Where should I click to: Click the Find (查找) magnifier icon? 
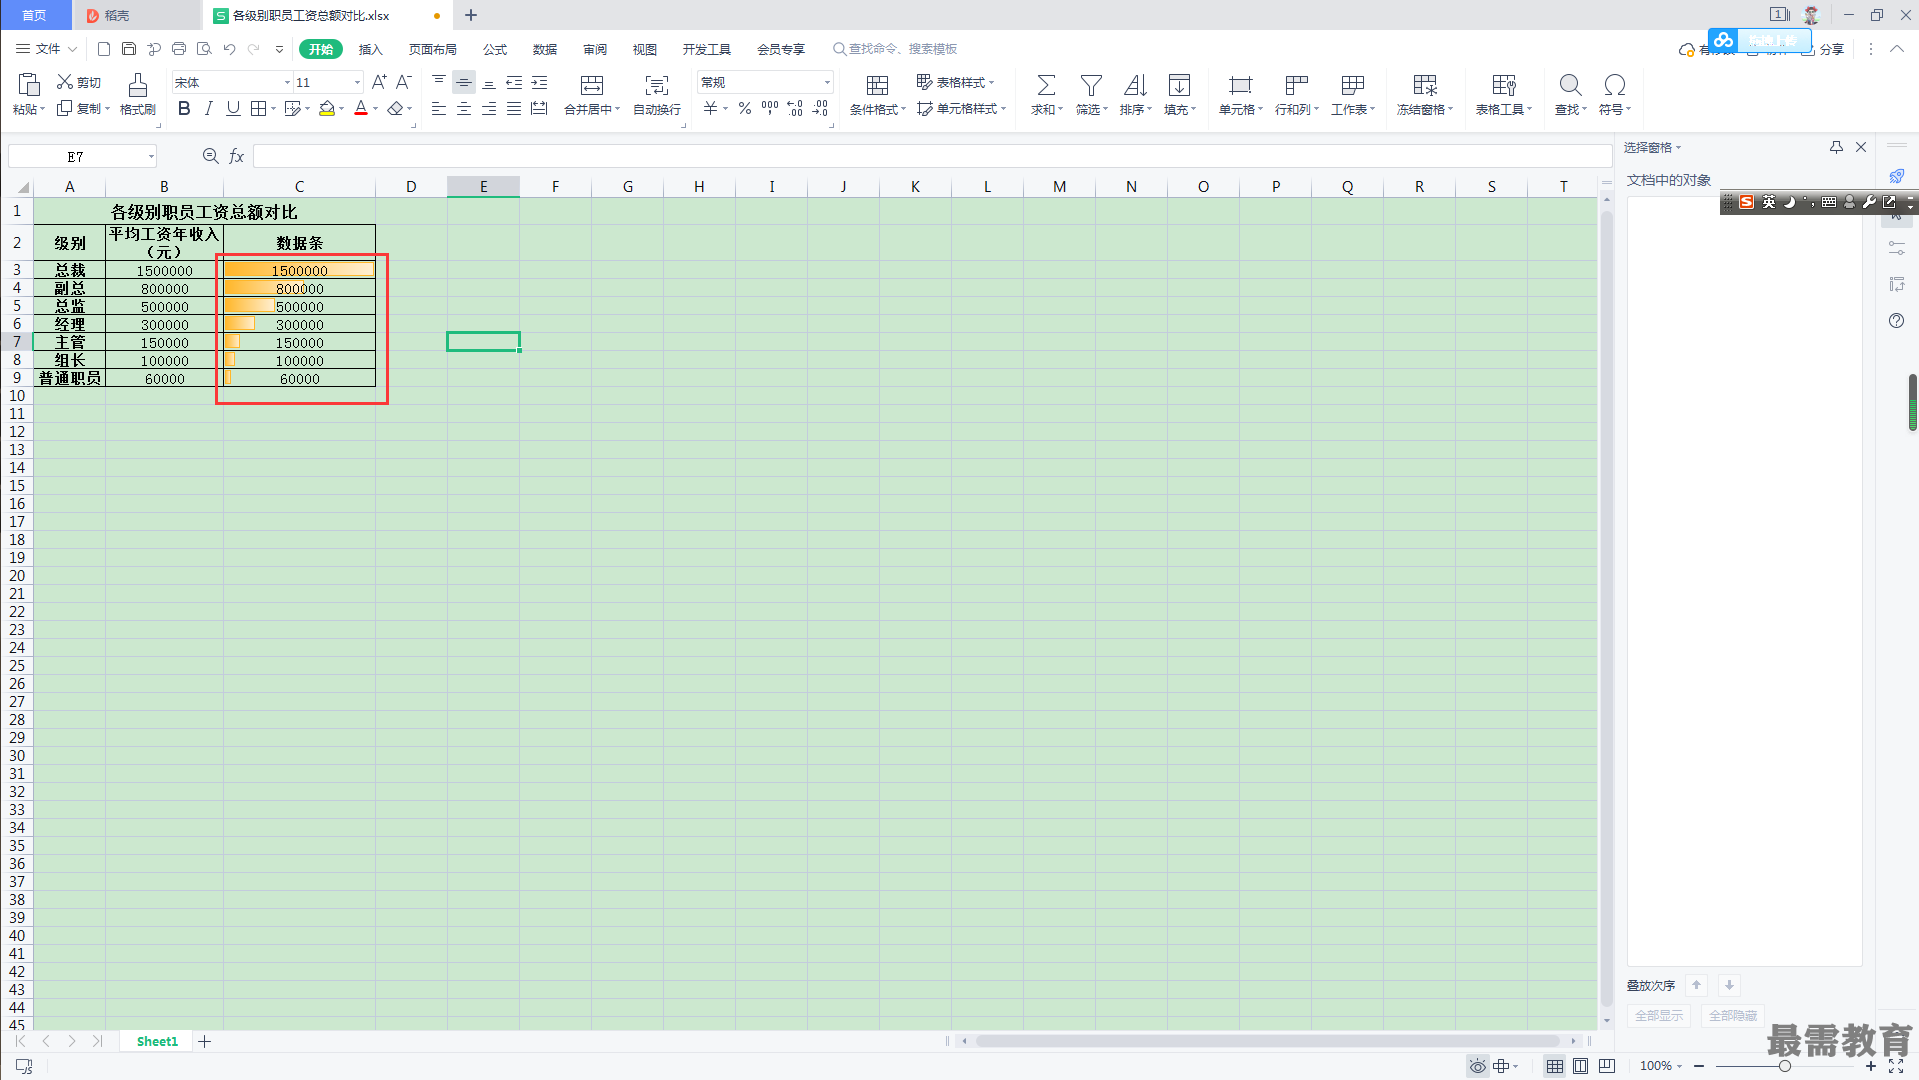[1570, 85]
